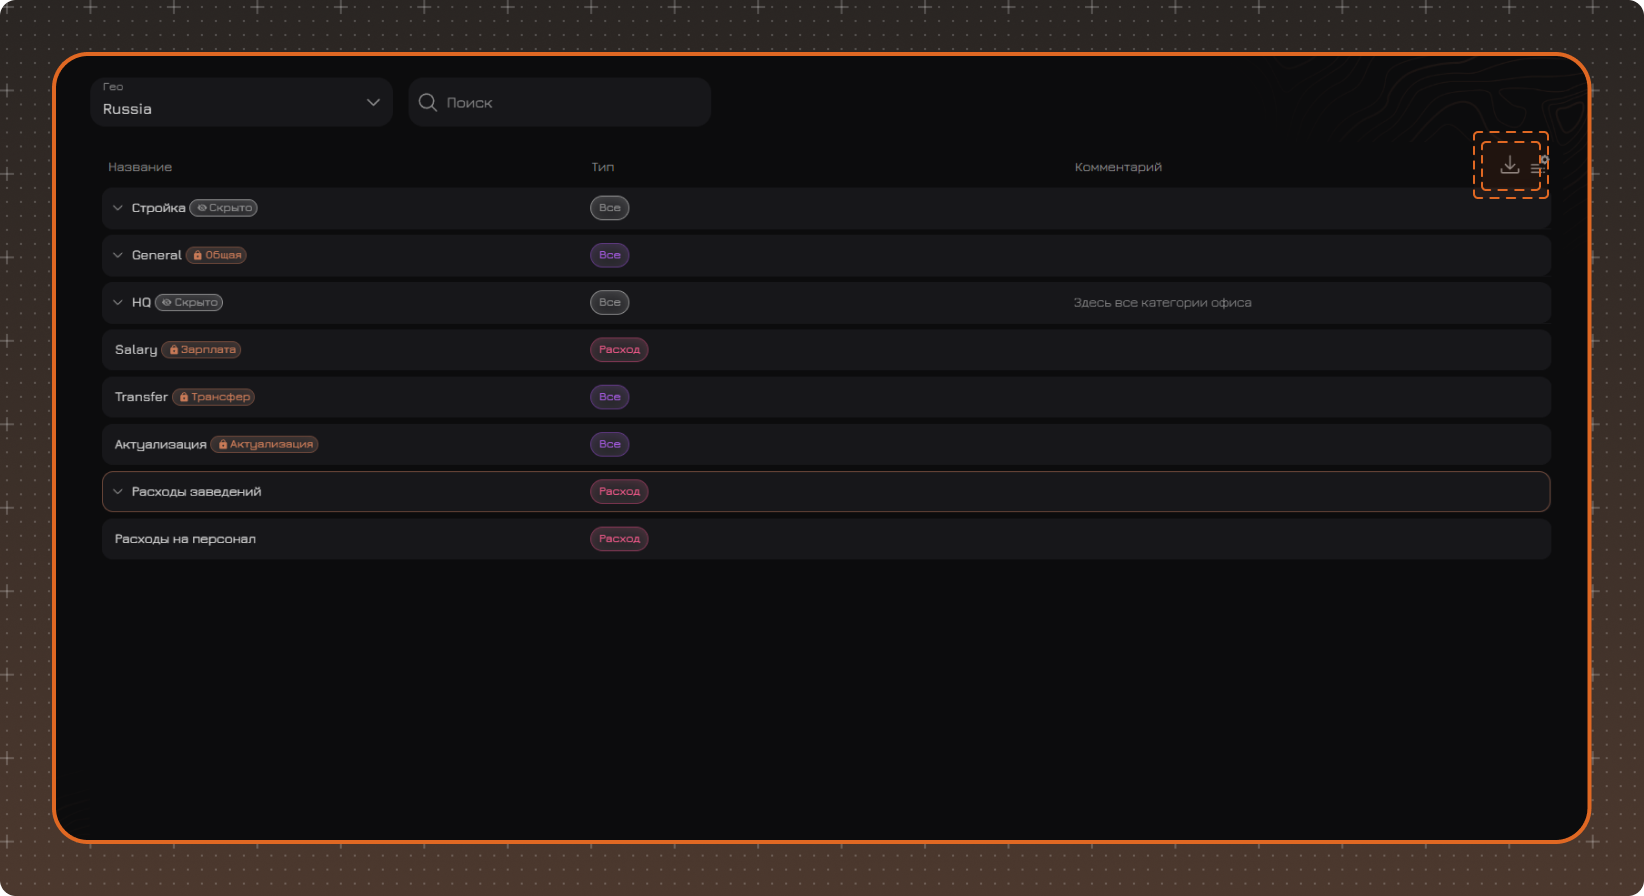The width and height of the screenshot is (1644, 896).
Task: Click the magnifier search icon
Action: pos(428,103)
